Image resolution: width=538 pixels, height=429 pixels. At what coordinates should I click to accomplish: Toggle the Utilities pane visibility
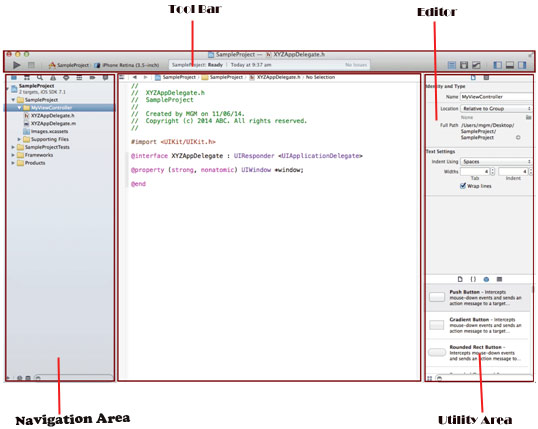(x=522, y=65)
